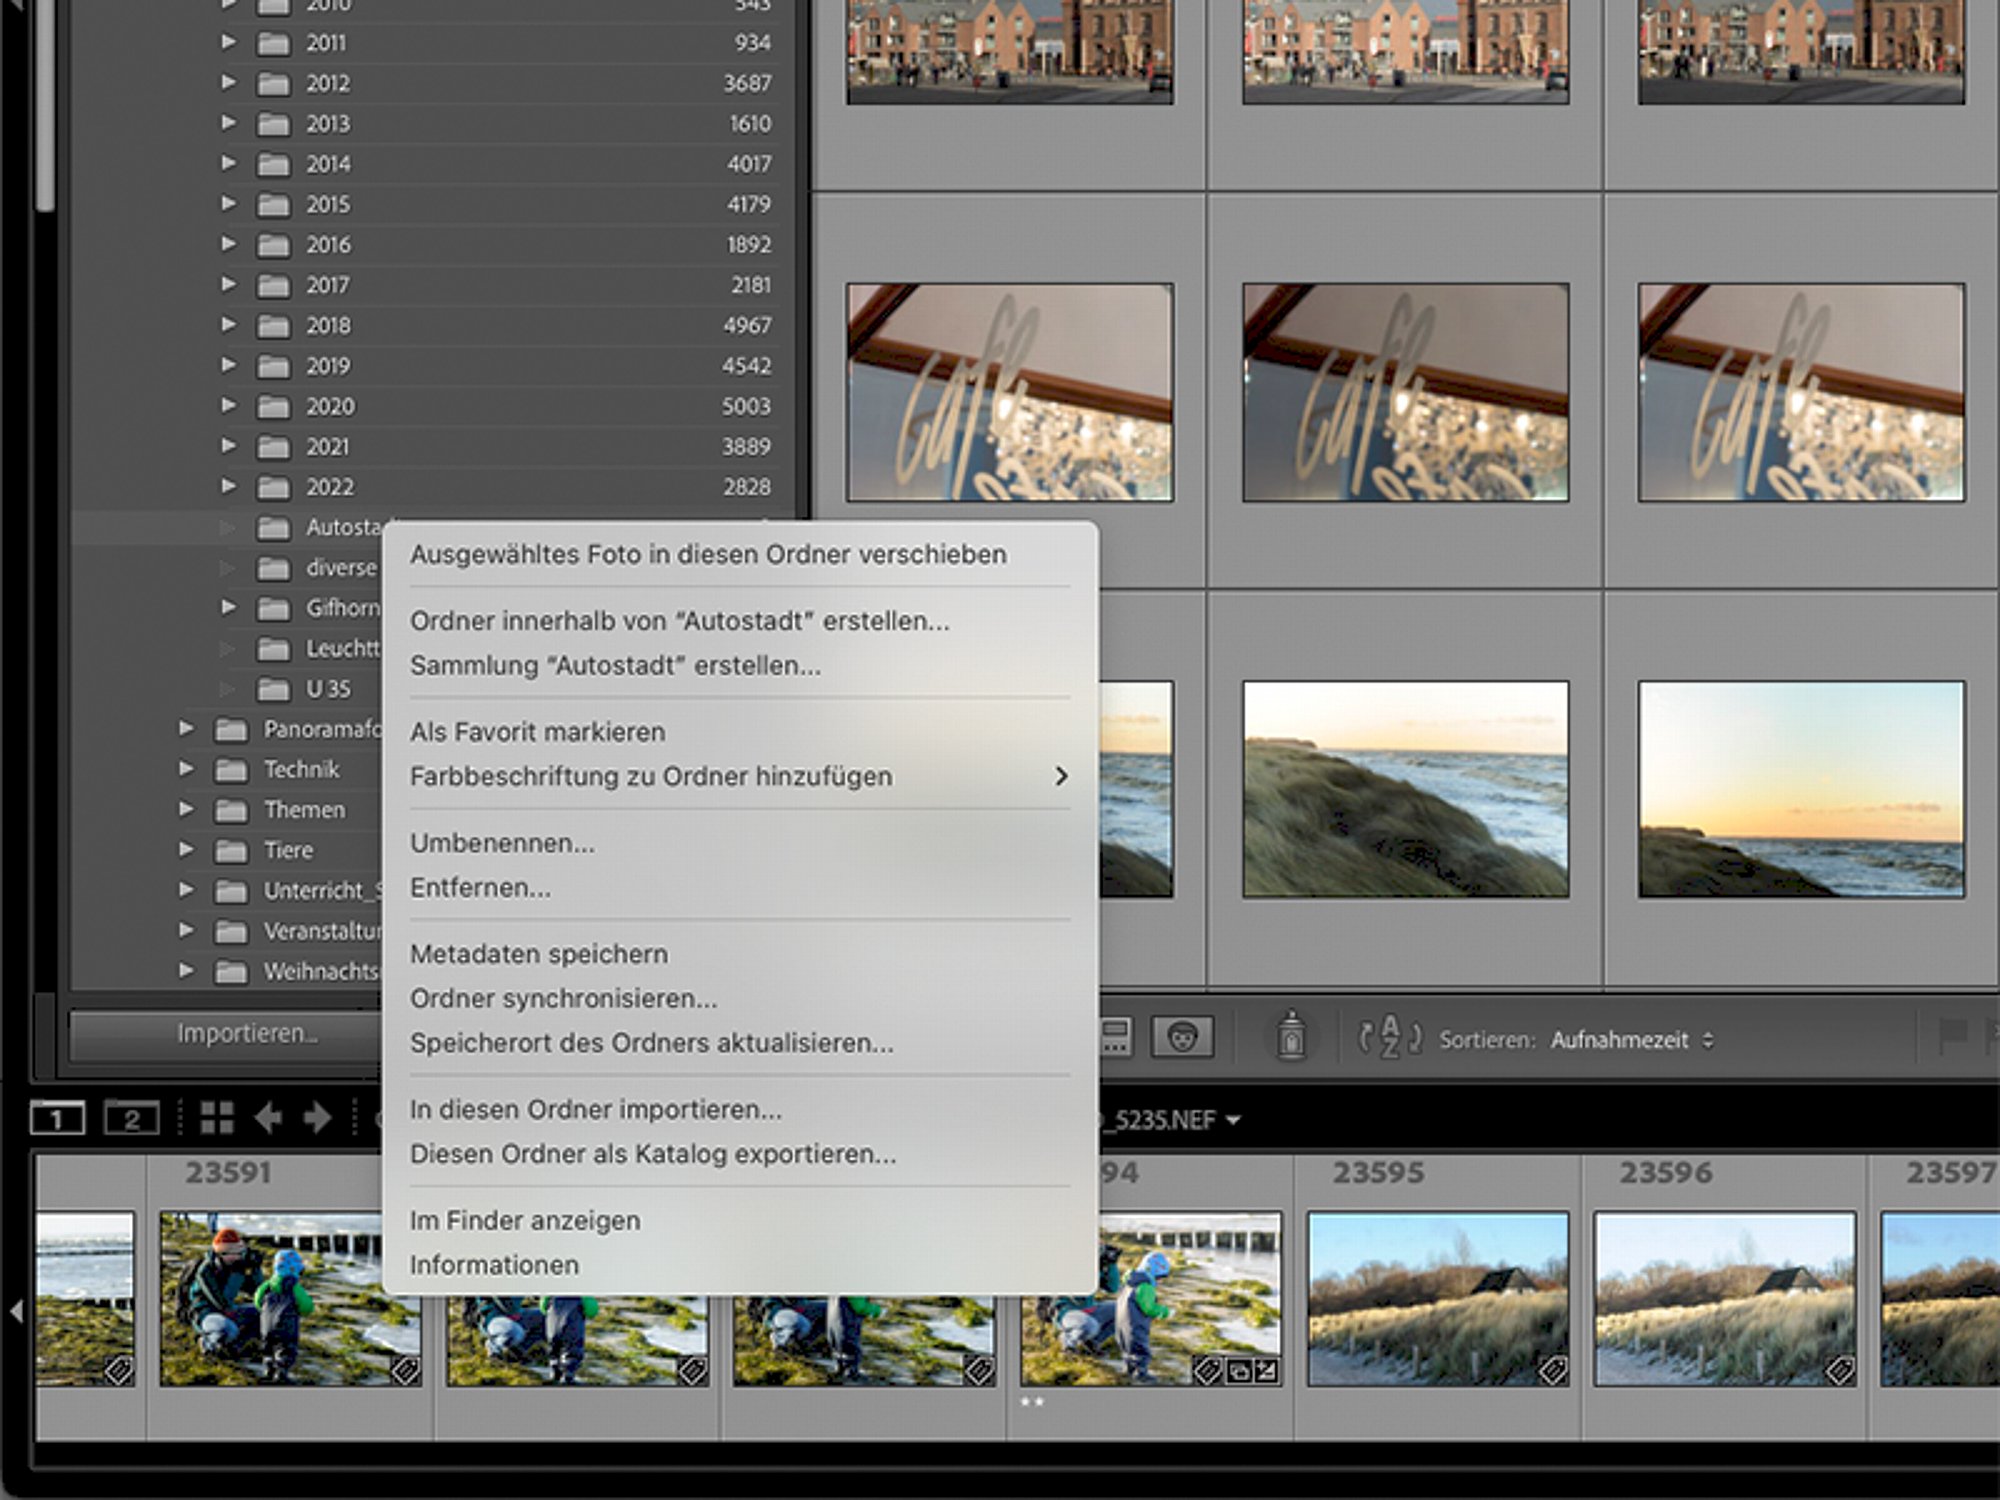Choose In diesen Ordner importieren
The width and height of the screenshot is (2000, 1500).
point(740,1110)
